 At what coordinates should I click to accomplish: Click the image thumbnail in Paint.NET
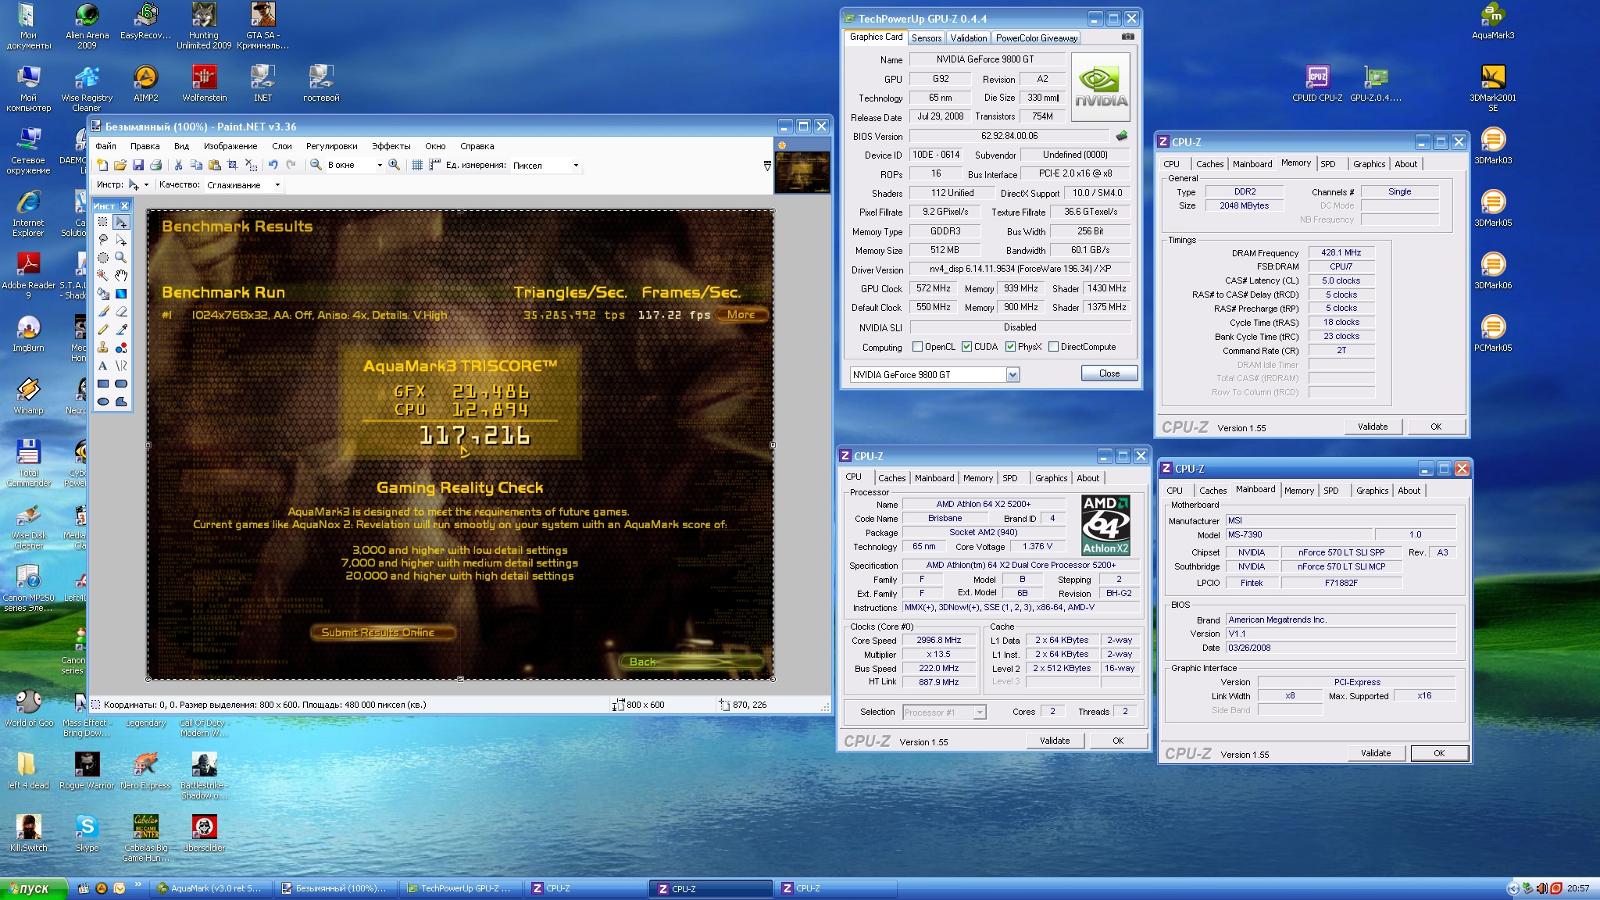click(802, 172)
